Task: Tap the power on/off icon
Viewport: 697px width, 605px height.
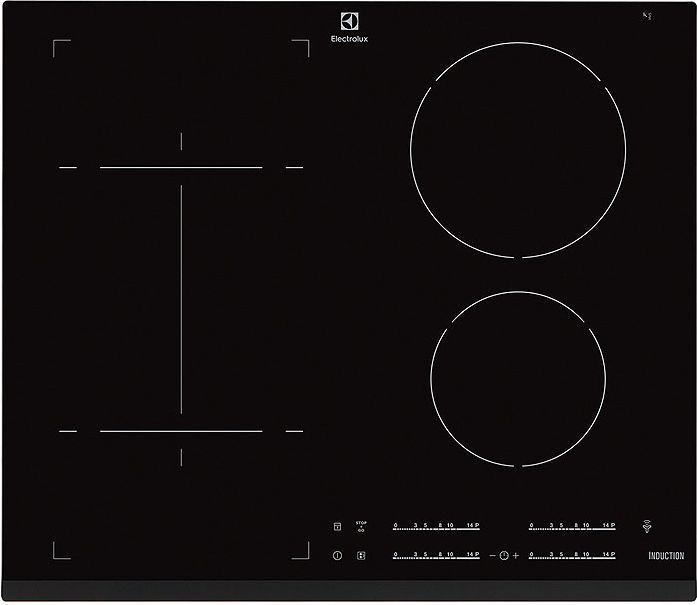Action: [337, 555]
